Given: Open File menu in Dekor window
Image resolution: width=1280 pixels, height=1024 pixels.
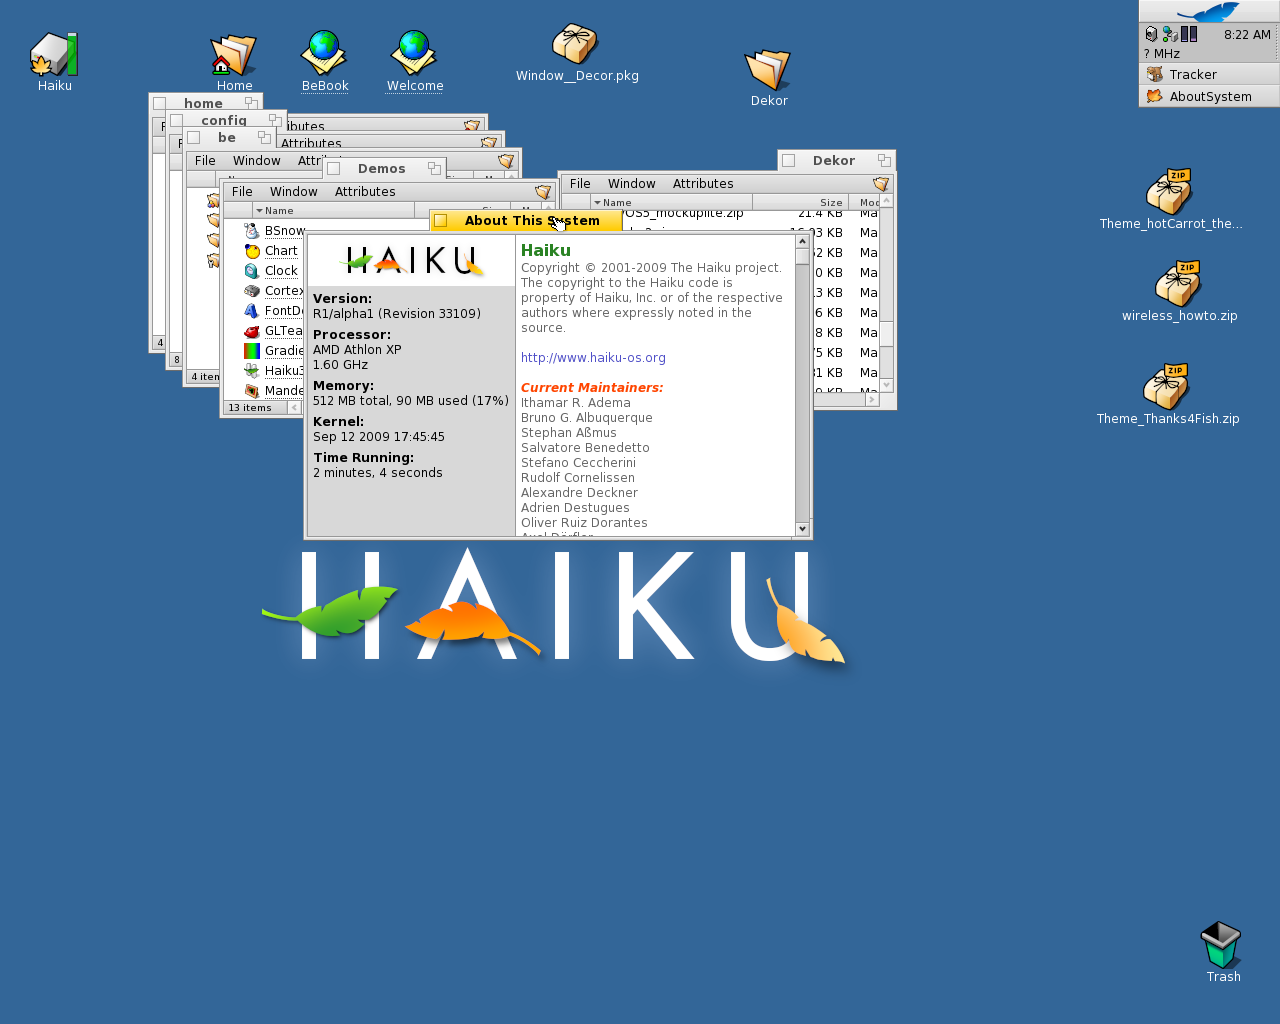Looking at the screenshot, I should click(580, 184).
